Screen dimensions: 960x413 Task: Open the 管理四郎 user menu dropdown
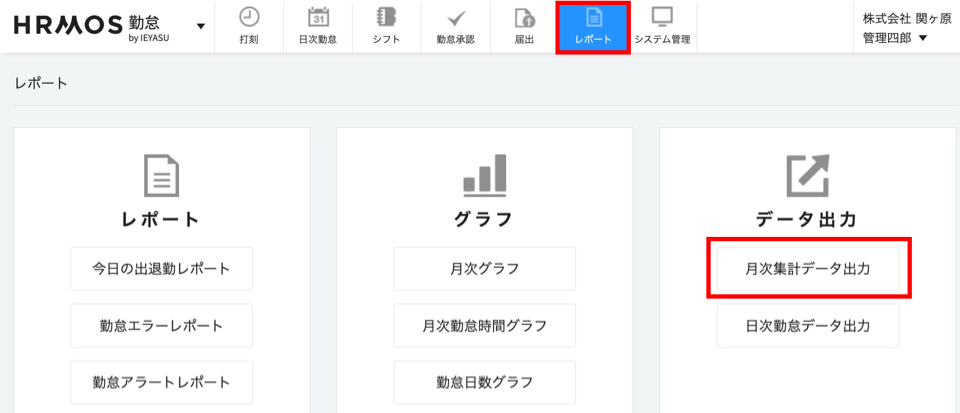tap(894, 38)
